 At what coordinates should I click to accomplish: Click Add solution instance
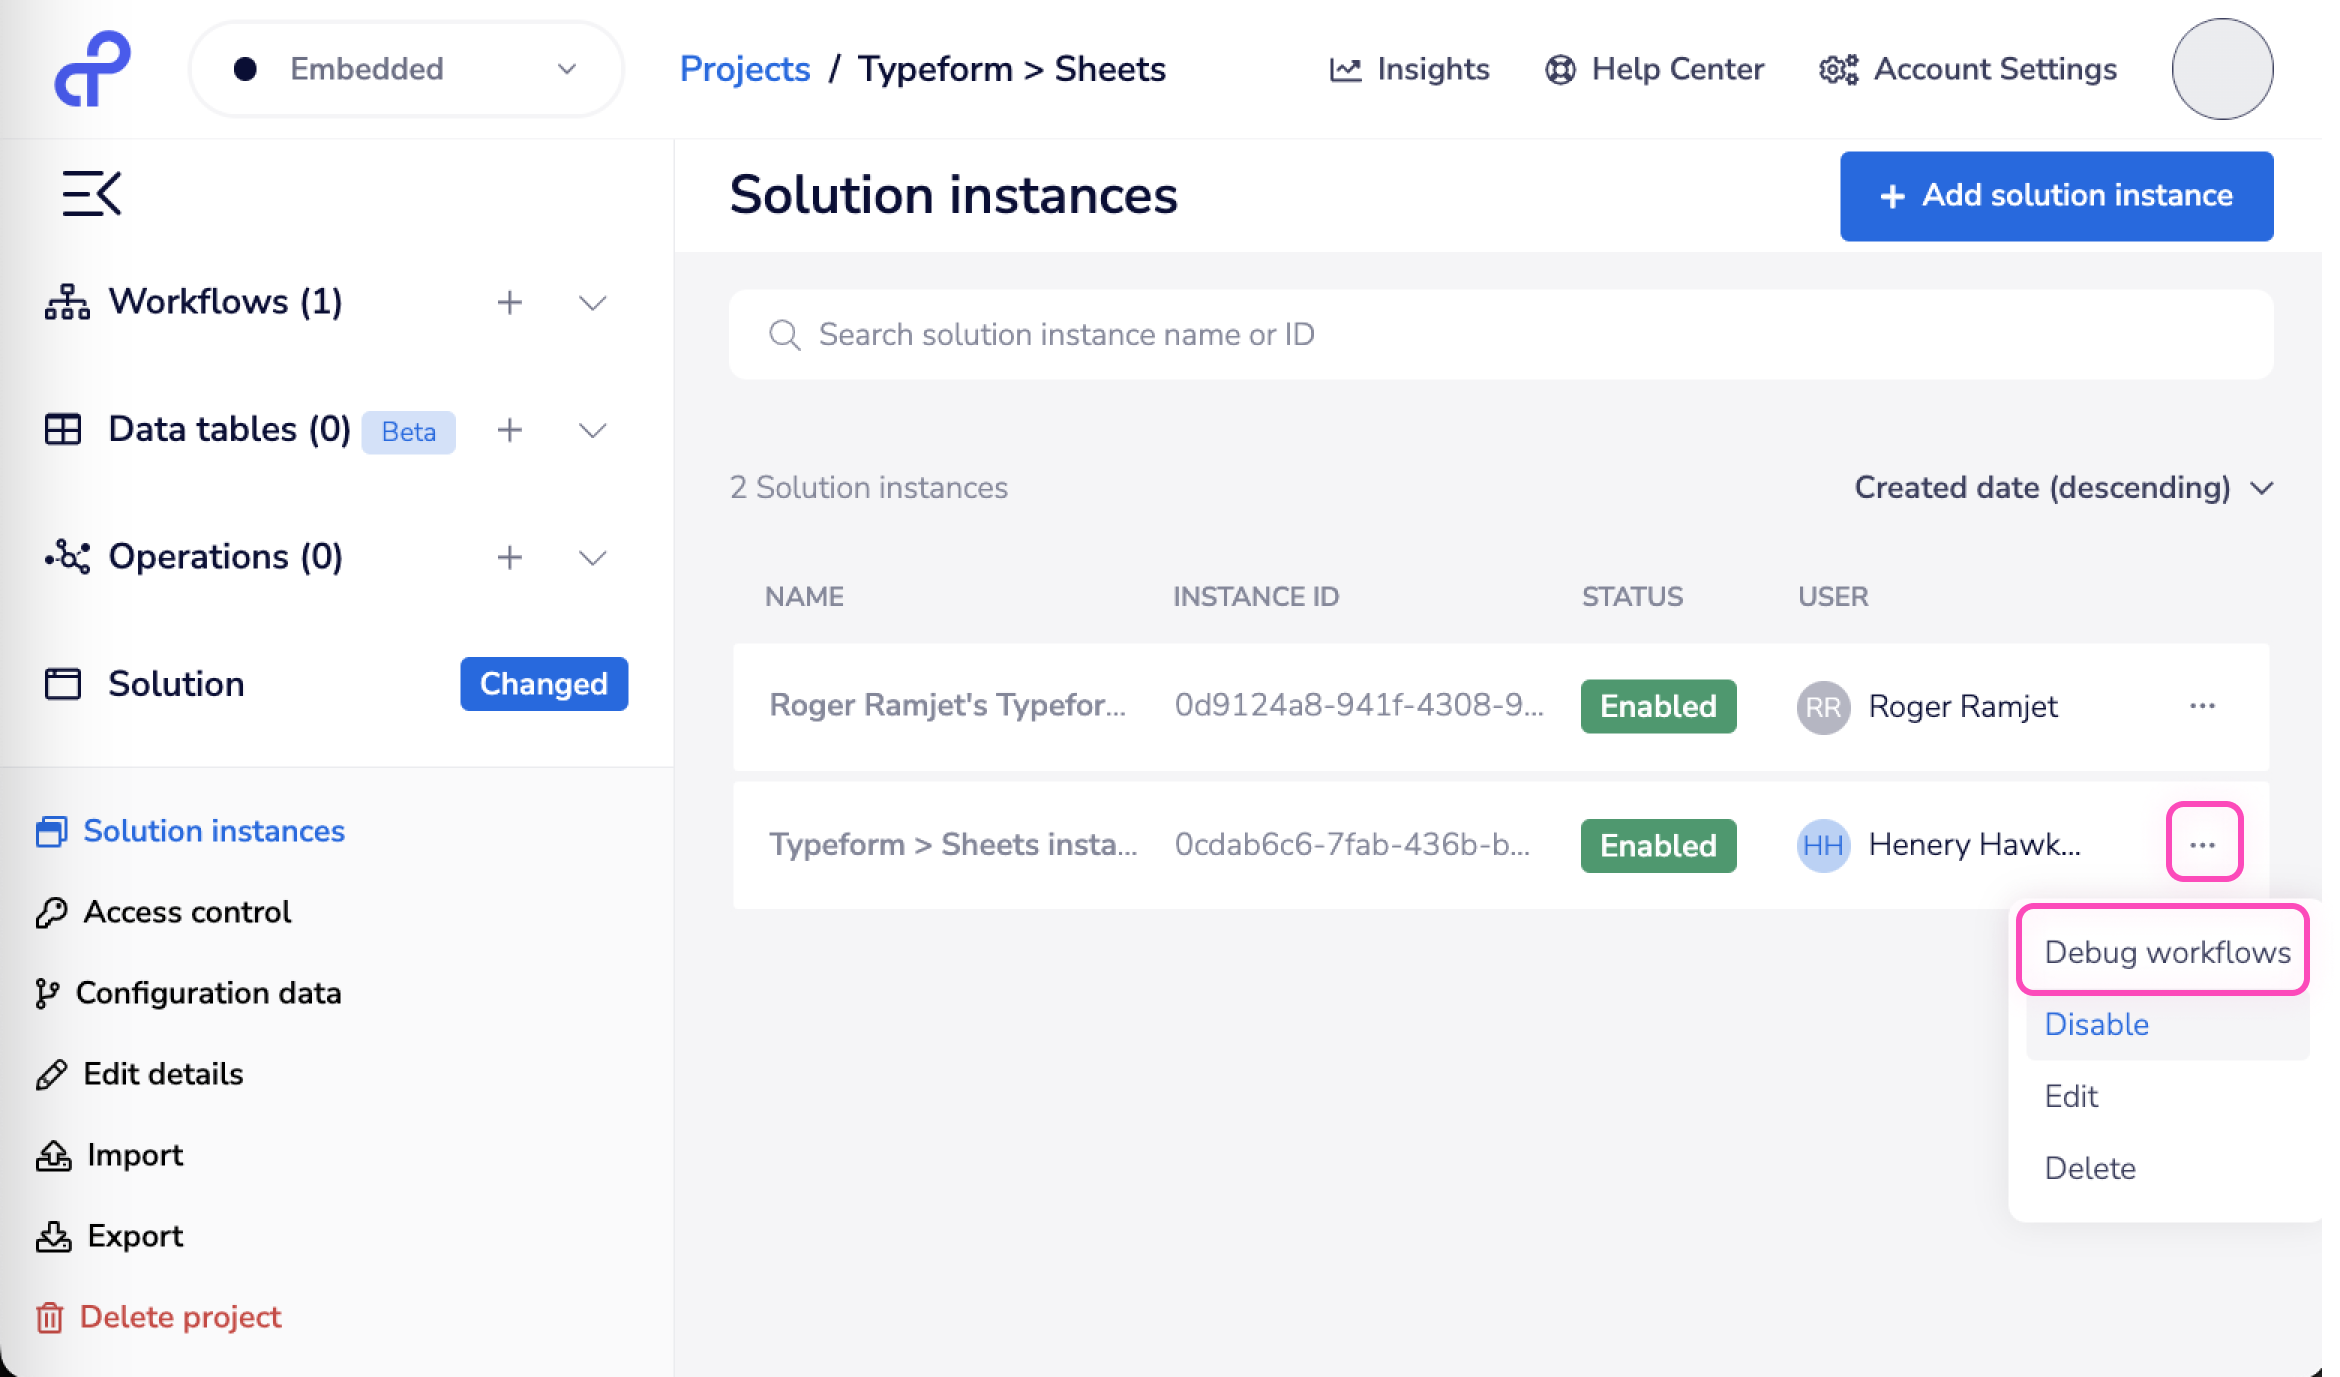(2055, 196)
